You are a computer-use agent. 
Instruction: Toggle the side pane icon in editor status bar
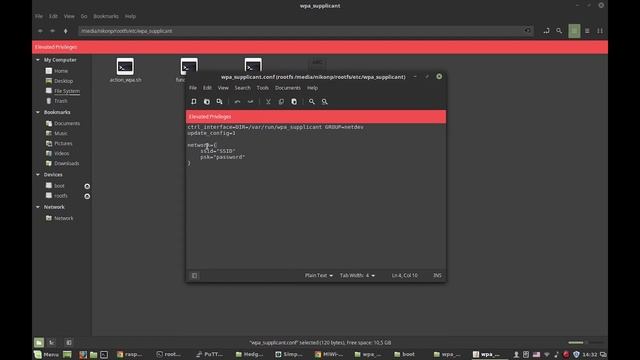[x=194, y=276]
